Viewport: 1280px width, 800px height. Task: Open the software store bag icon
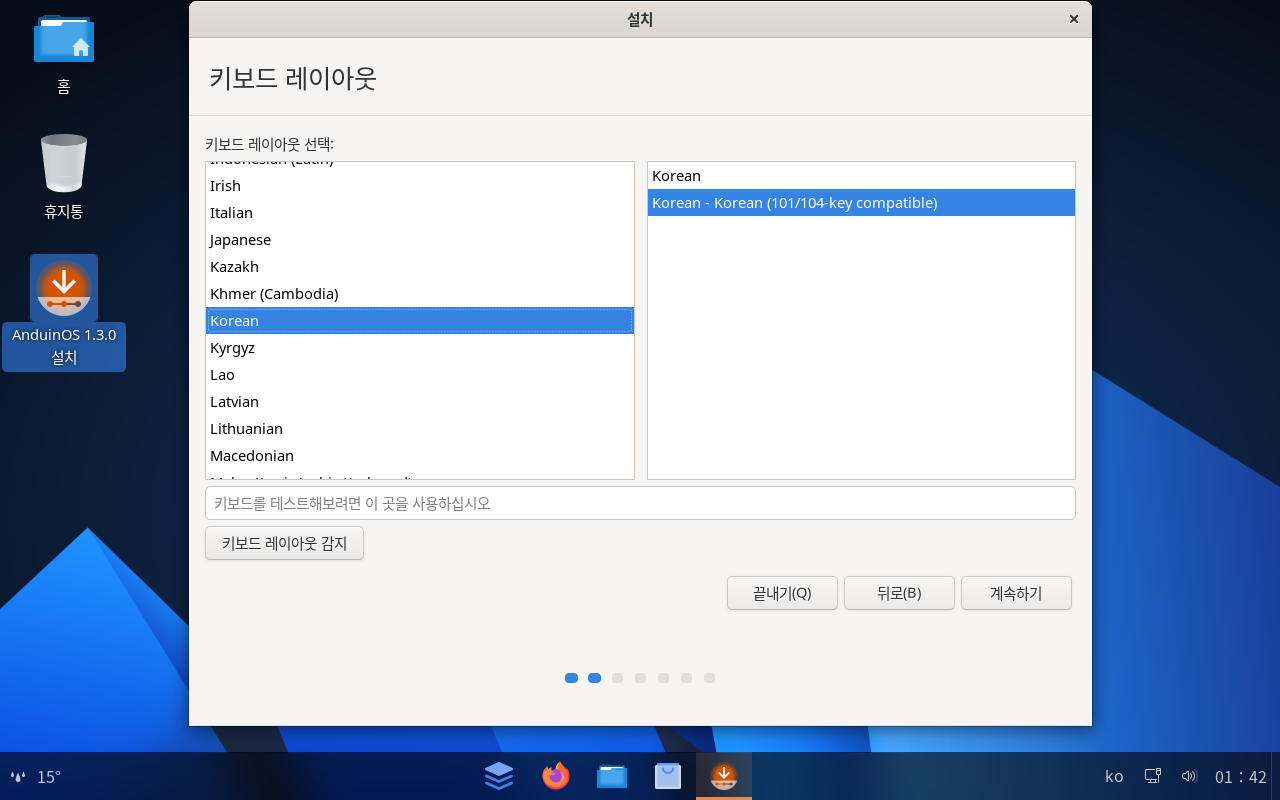[x=668, y=775]
